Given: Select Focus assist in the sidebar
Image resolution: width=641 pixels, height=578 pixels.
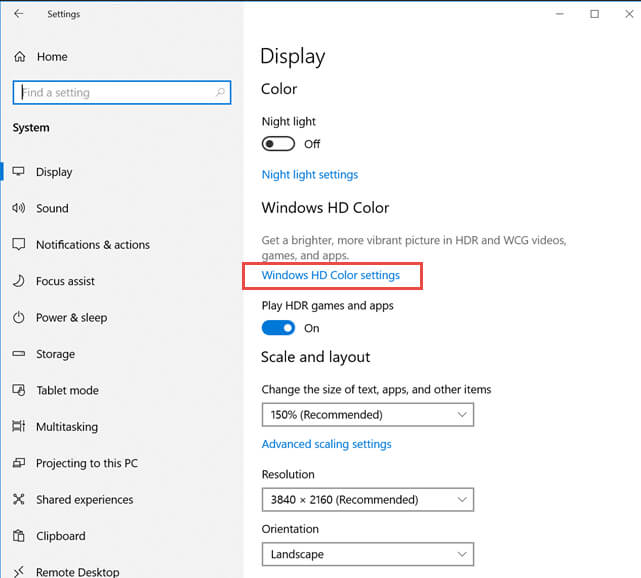Looking at the screenshot, I should coord(65,281).
